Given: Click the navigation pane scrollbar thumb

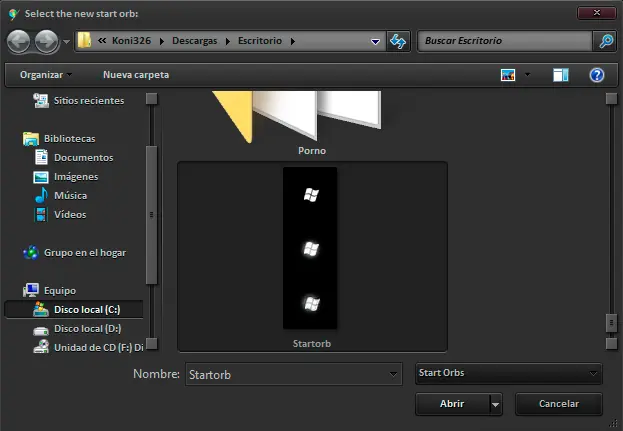Looking at the screenshot, I should pyautogui.click(x=151, y=215).
